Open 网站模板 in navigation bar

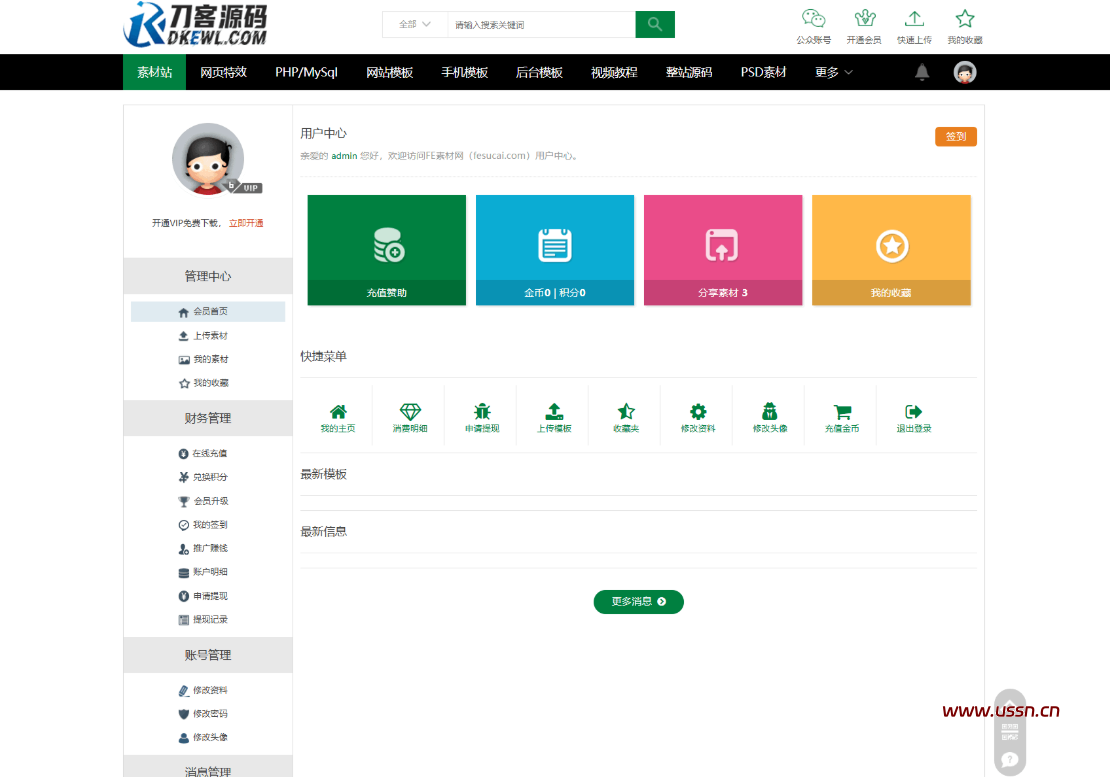(389, 72)
